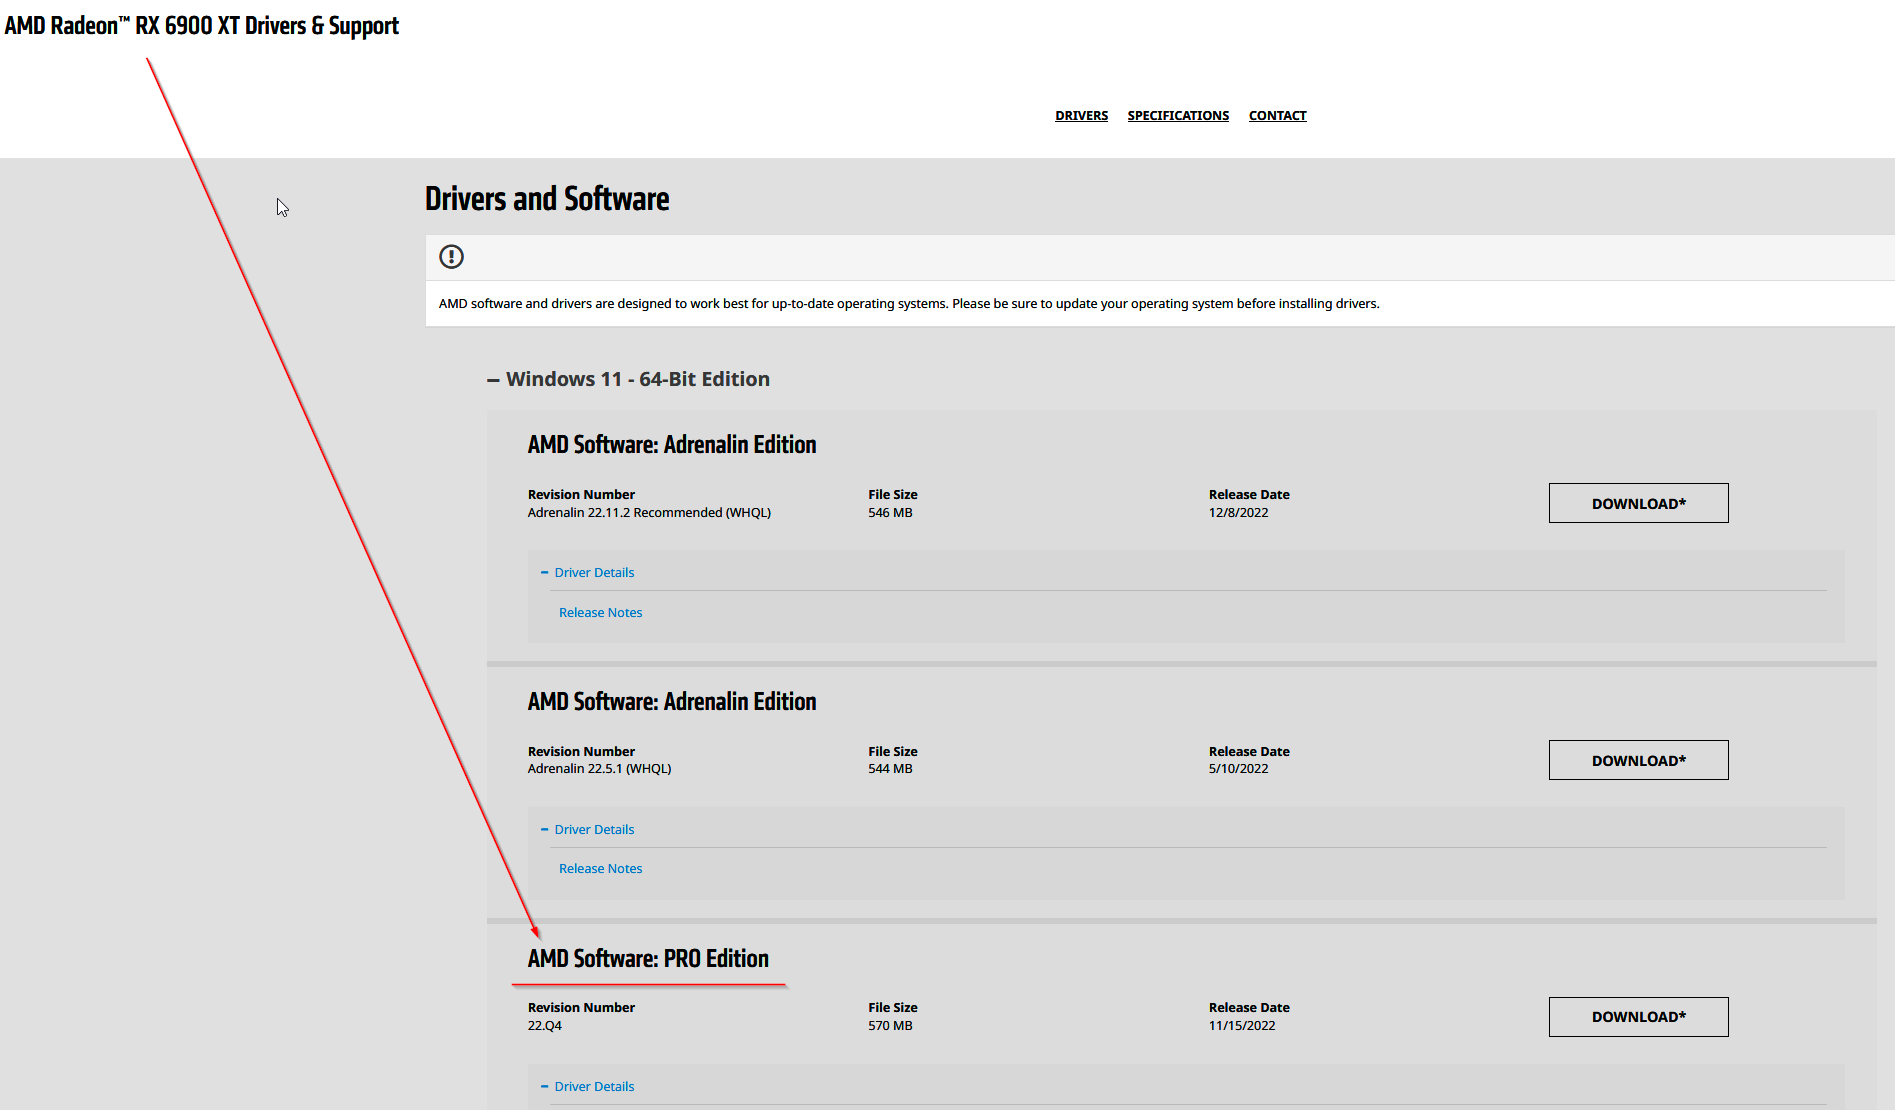
Task: Click the file size '544 MB'
Action: (890, 769)
